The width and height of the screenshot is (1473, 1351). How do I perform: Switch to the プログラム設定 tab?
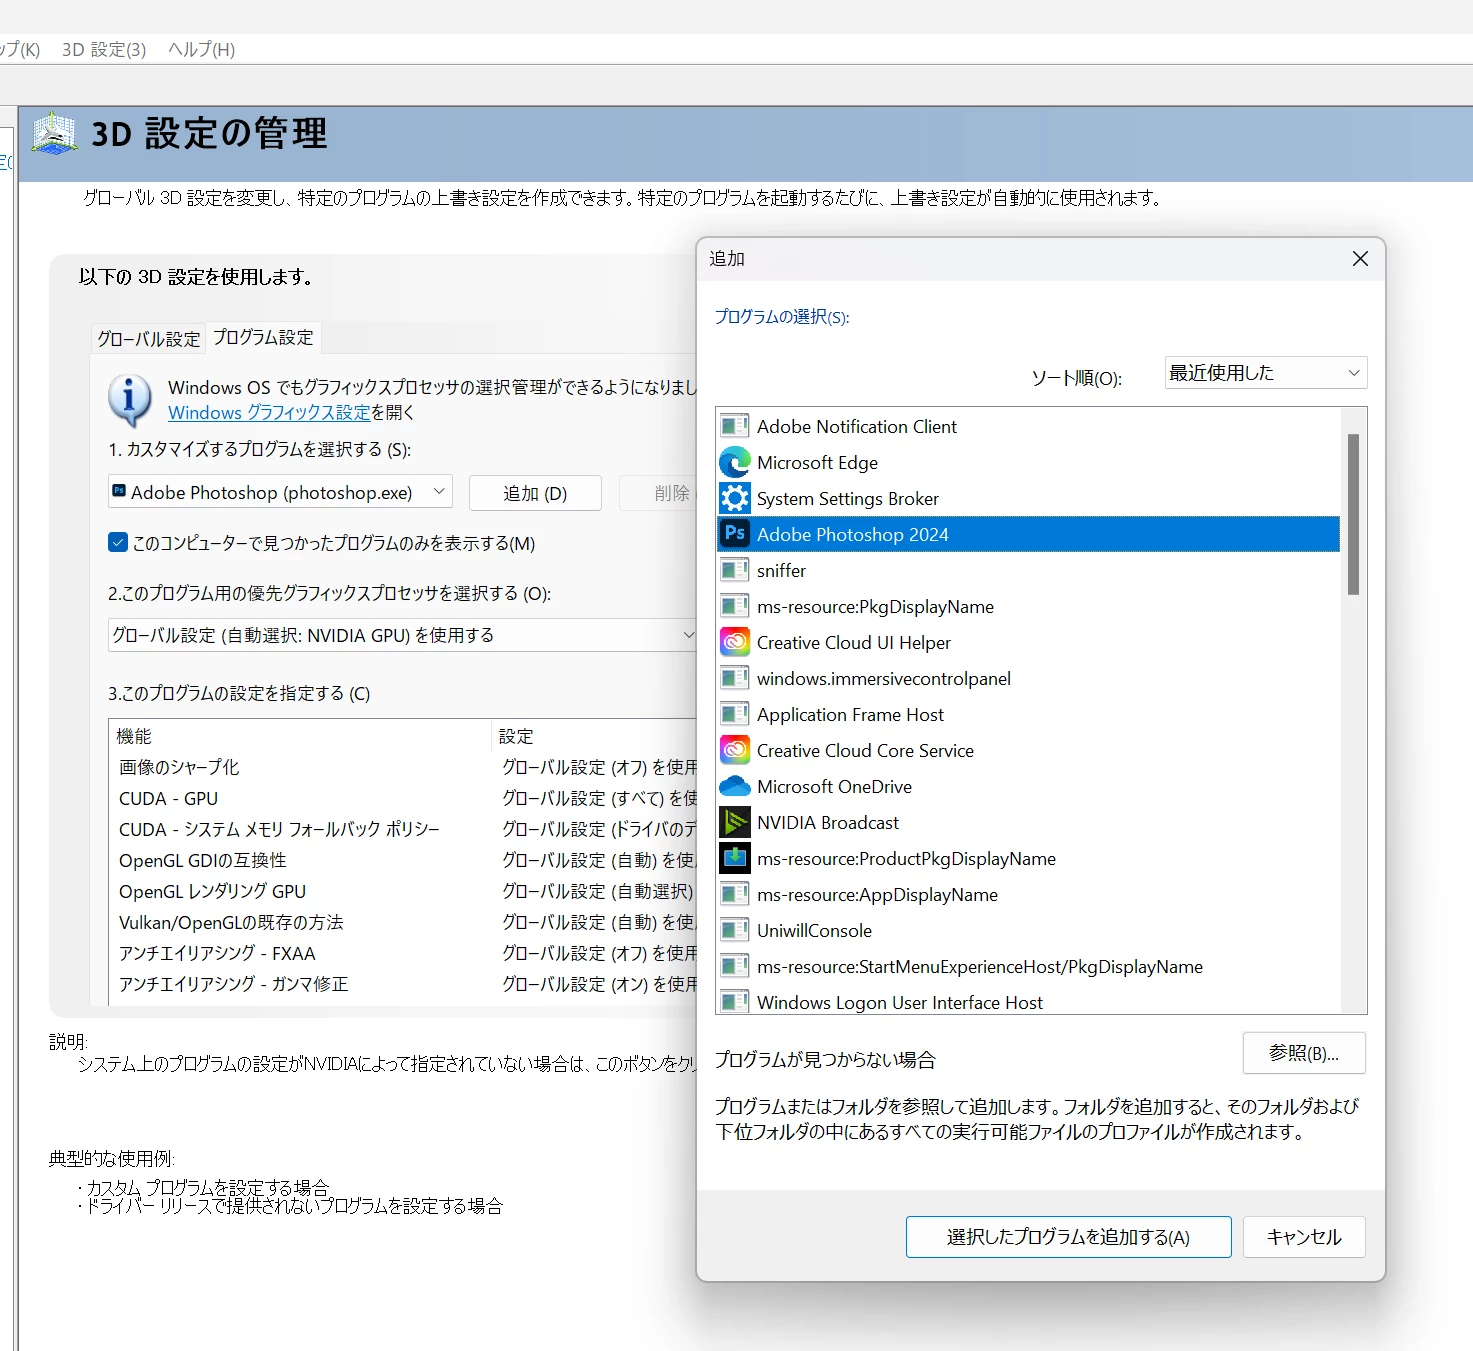pos(263,338)
